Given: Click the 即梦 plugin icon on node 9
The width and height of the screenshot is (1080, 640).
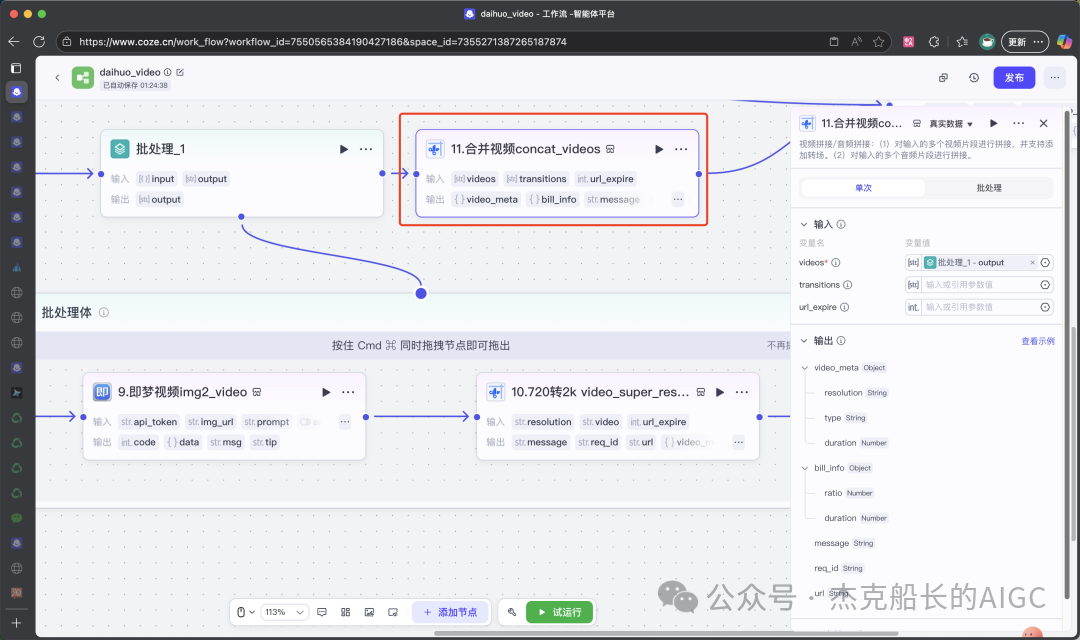Looking at the screenshot, I should (102, 392).
